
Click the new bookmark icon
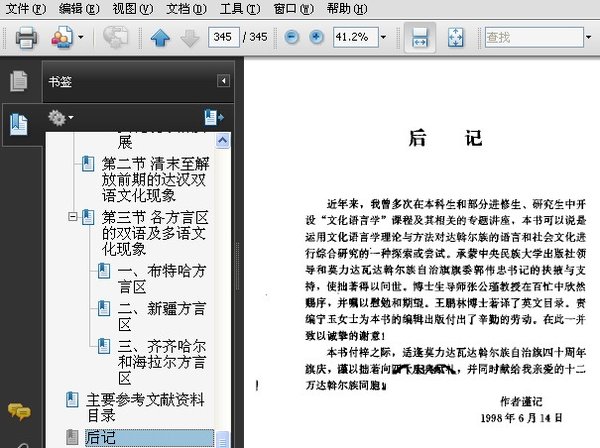[214, 117]
